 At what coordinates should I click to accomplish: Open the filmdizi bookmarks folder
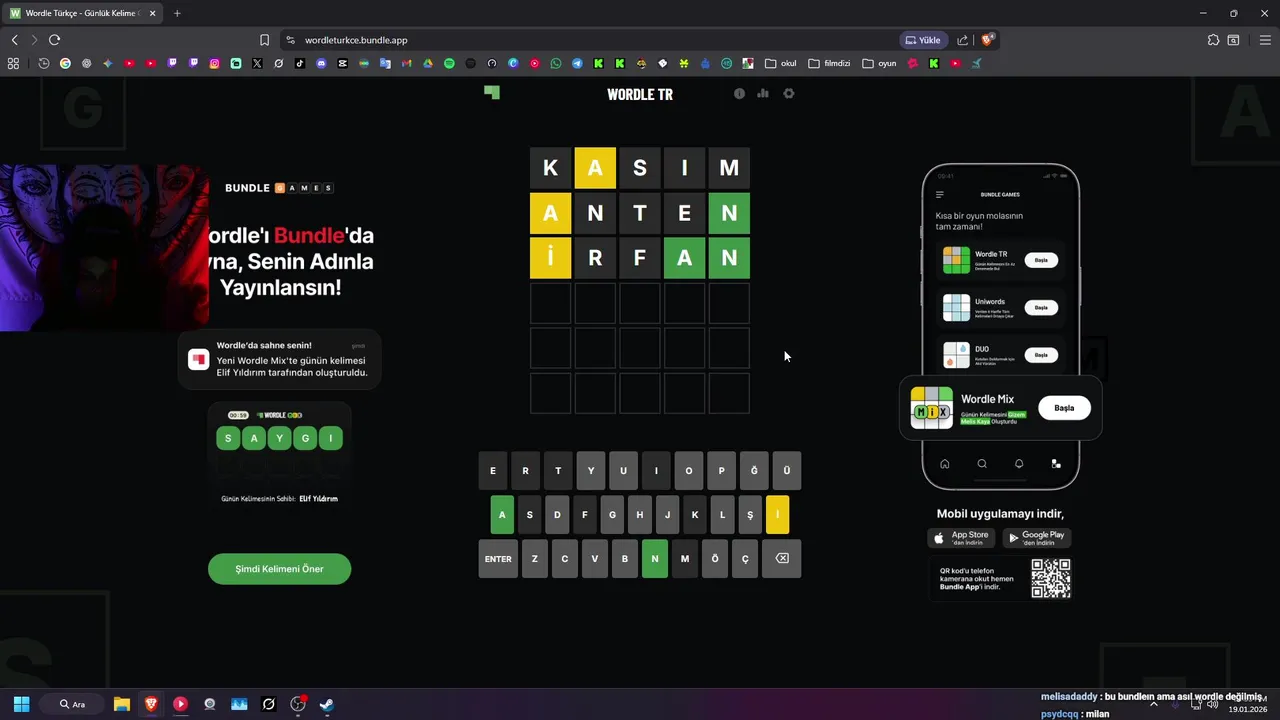(829, 63)
